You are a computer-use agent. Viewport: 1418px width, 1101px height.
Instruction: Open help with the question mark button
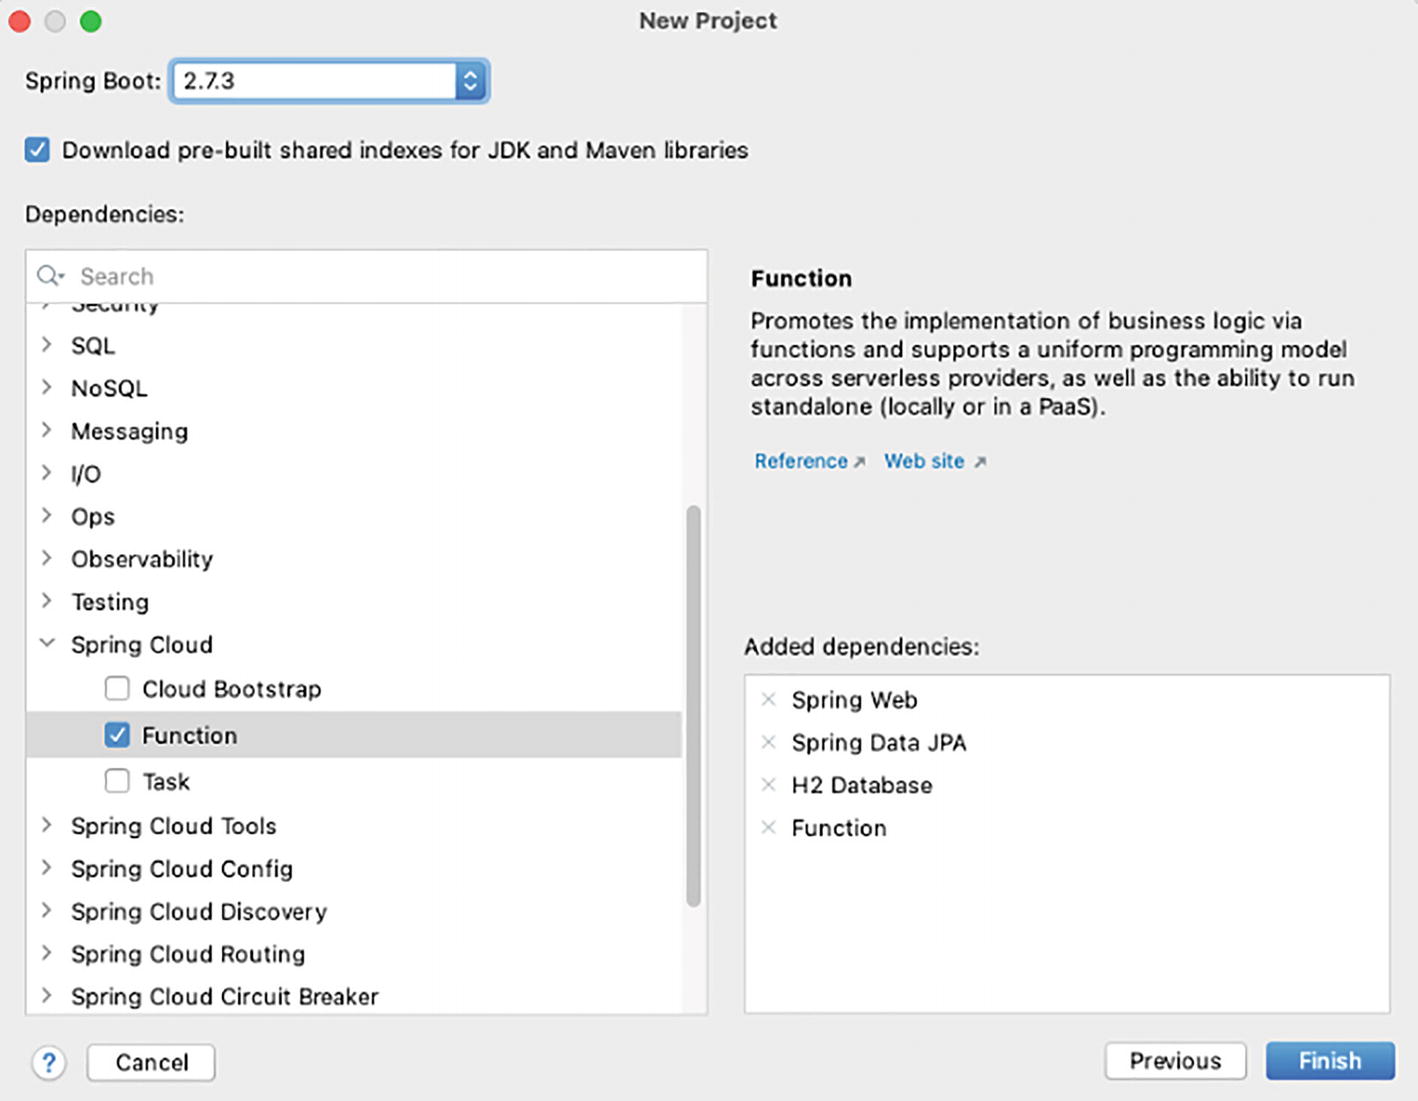(49, 1062)
